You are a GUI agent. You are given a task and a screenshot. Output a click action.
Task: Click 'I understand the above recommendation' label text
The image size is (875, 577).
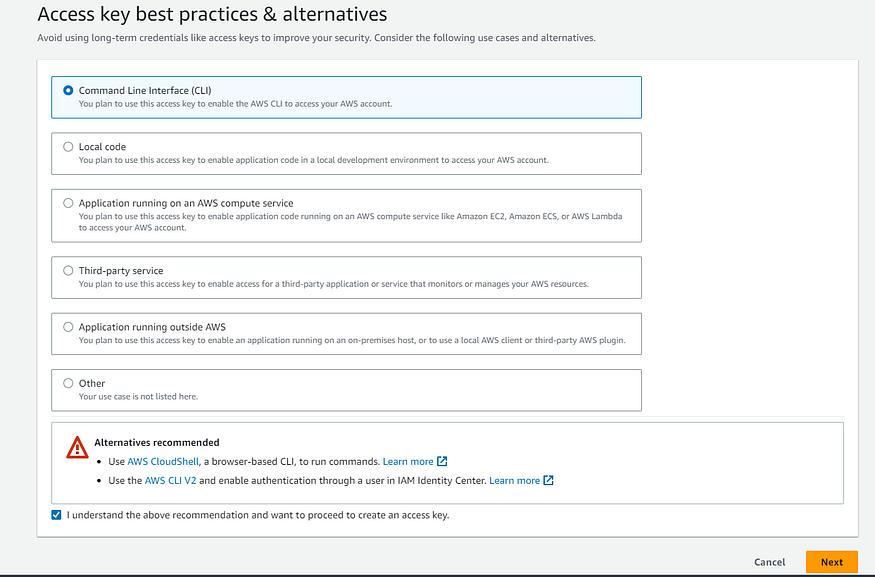(x=258, y=515)
